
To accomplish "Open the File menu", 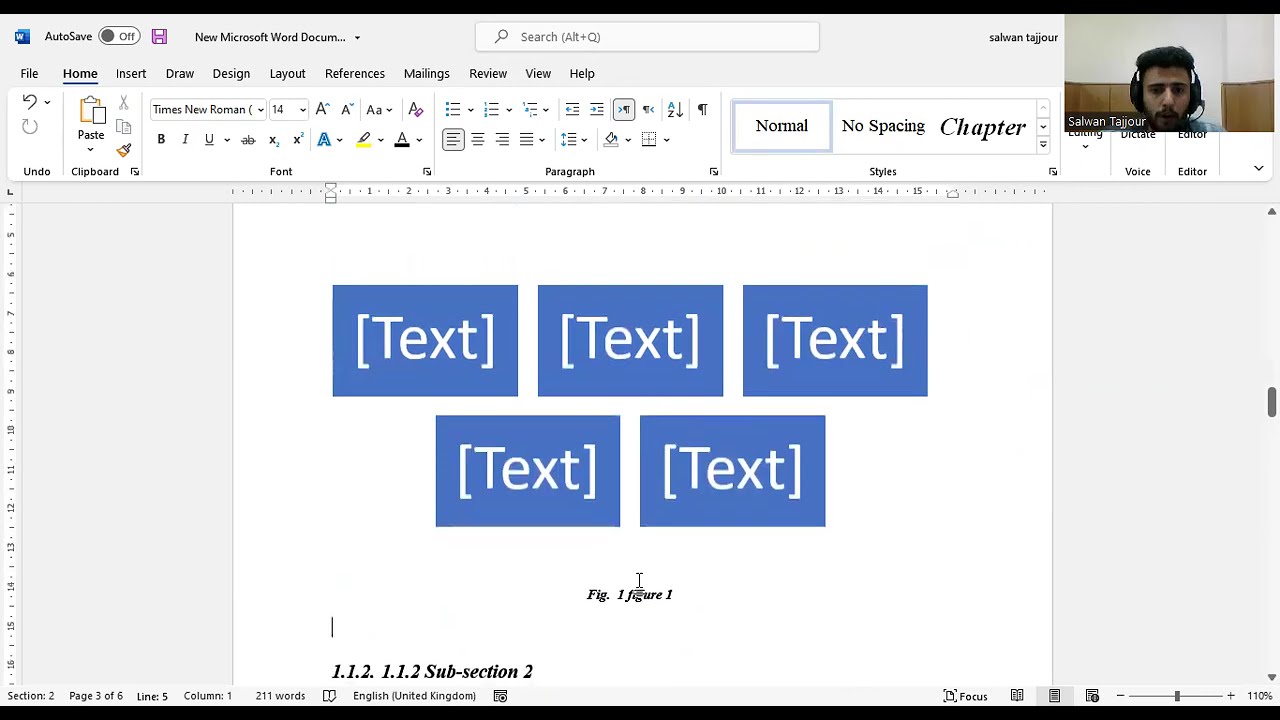I will click(29, 73).
